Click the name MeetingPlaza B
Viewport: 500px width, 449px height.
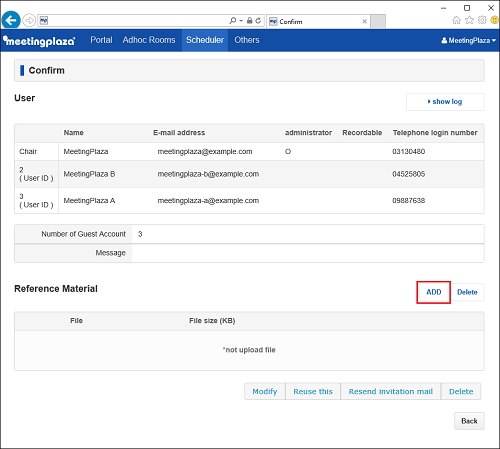click(x=89, y=174)
